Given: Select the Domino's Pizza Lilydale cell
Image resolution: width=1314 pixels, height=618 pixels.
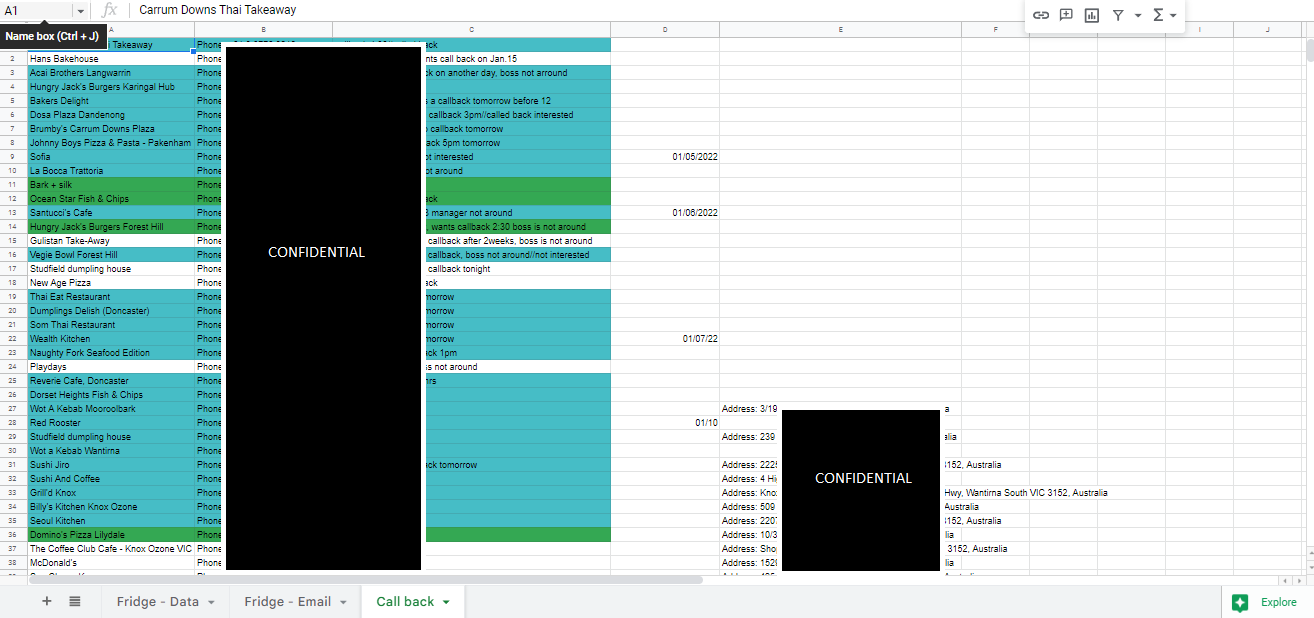Looking at the screenshot, I should (x=110, y=535).
